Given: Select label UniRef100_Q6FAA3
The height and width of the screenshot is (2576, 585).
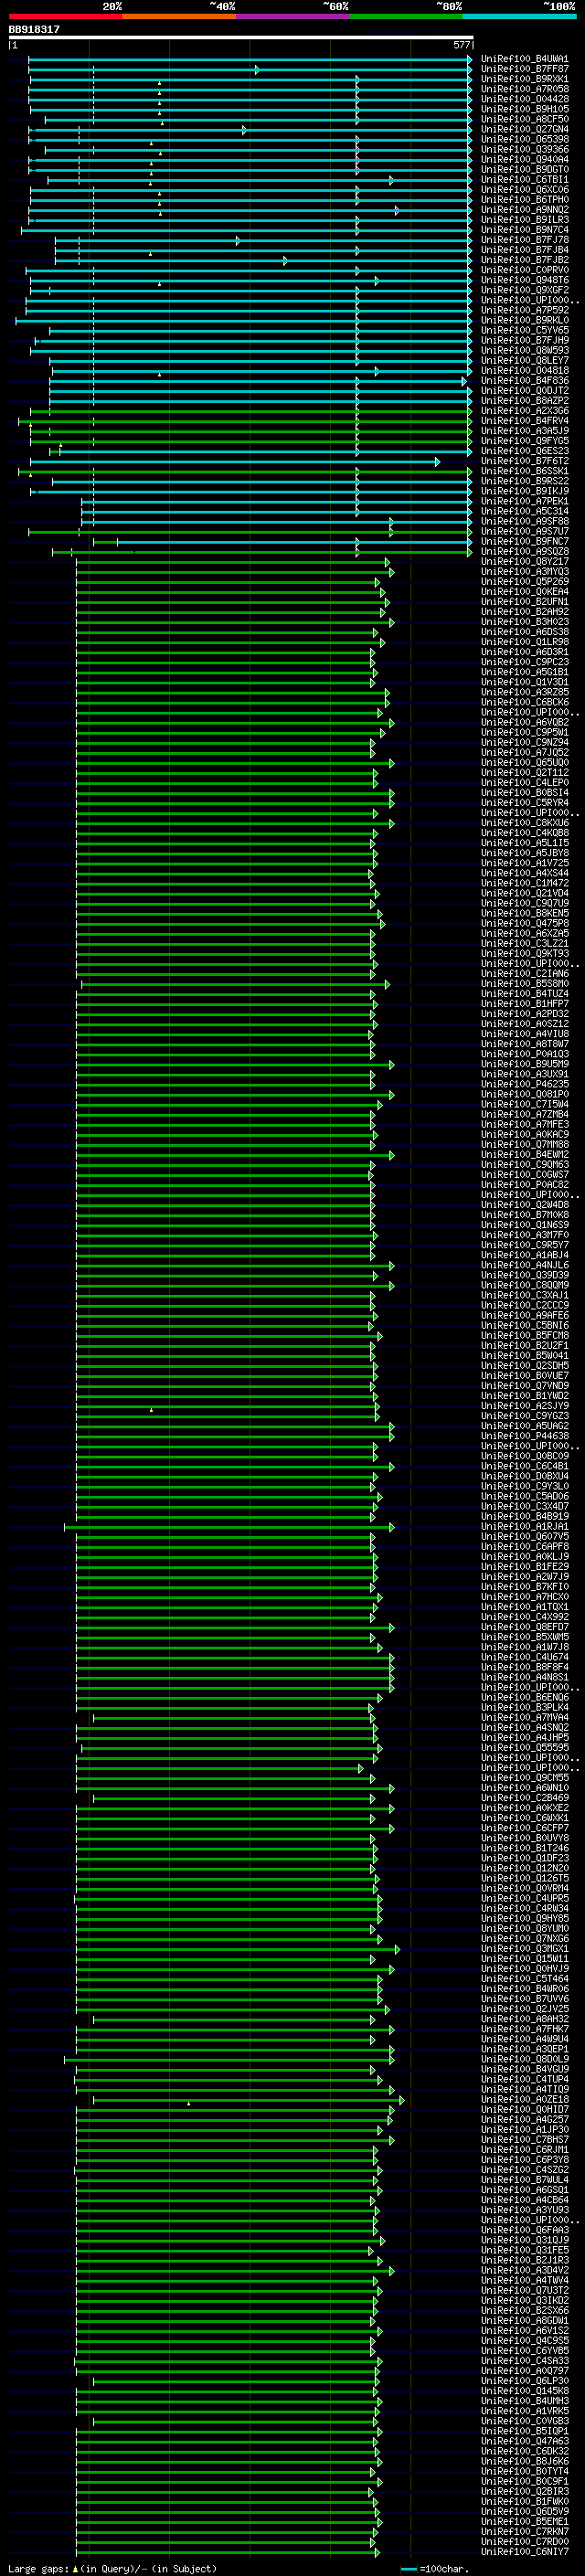Looking at the screenshot, I should 525,2230.
